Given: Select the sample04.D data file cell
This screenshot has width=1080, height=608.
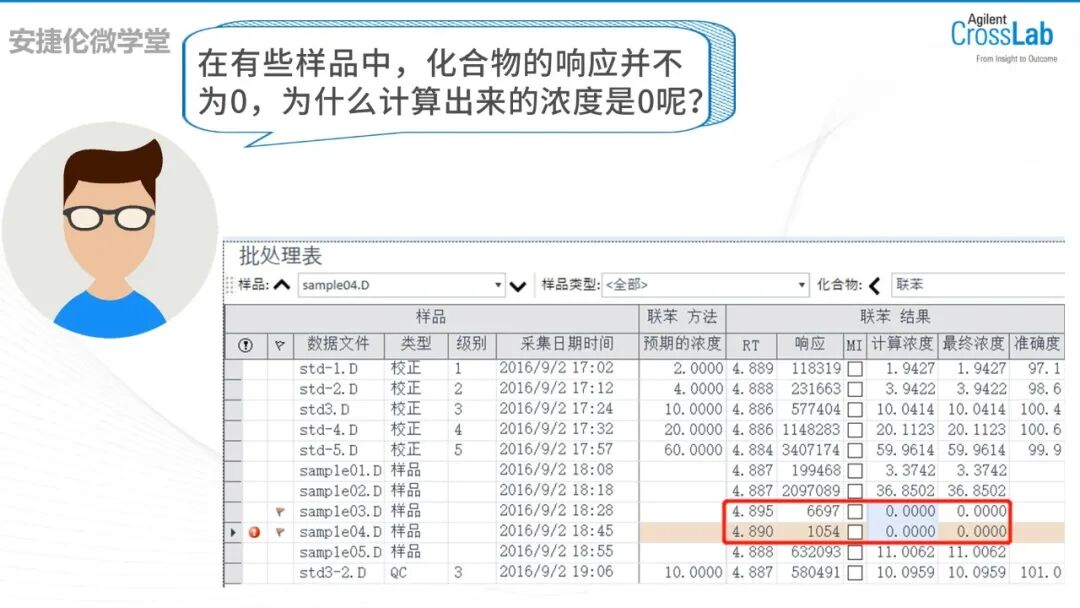Looking at the screenshot, I should (338, 532).
